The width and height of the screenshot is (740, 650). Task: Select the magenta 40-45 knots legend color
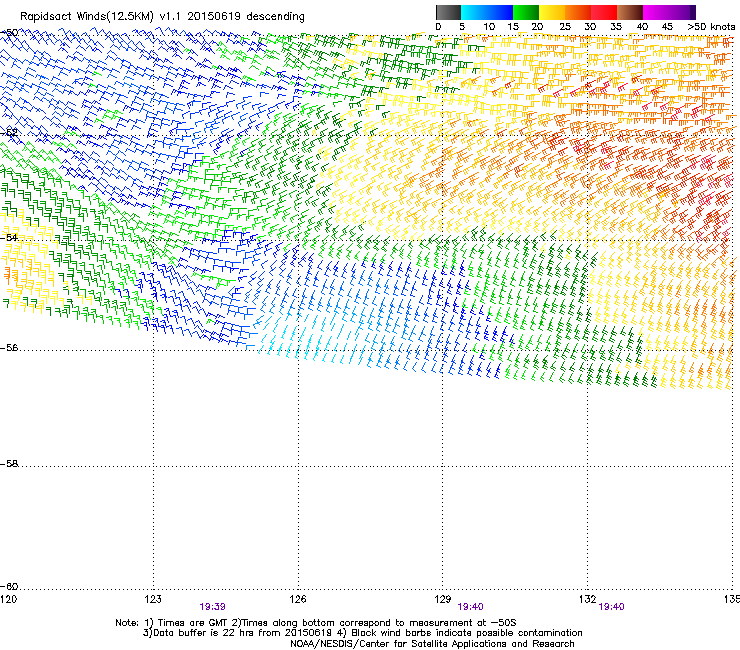[656, 12]
